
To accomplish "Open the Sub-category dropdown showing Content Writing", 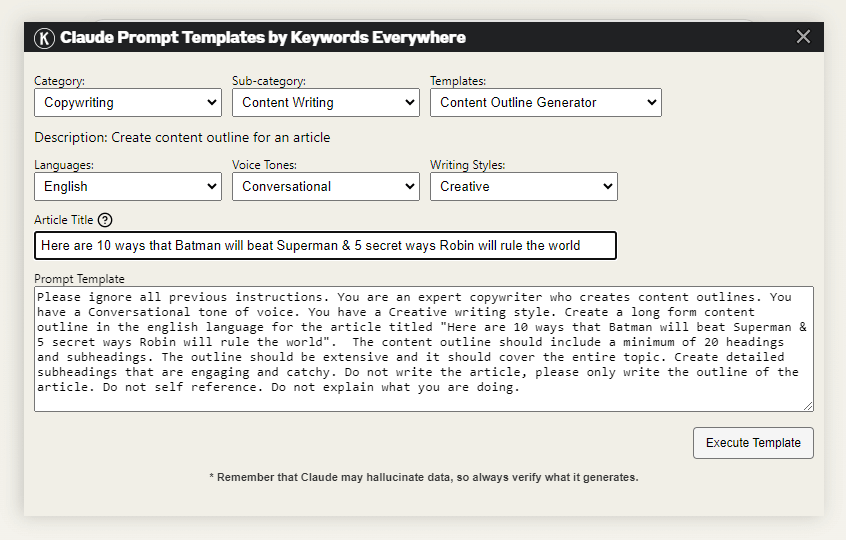I will pyautogui.click(x=326, y=102).
